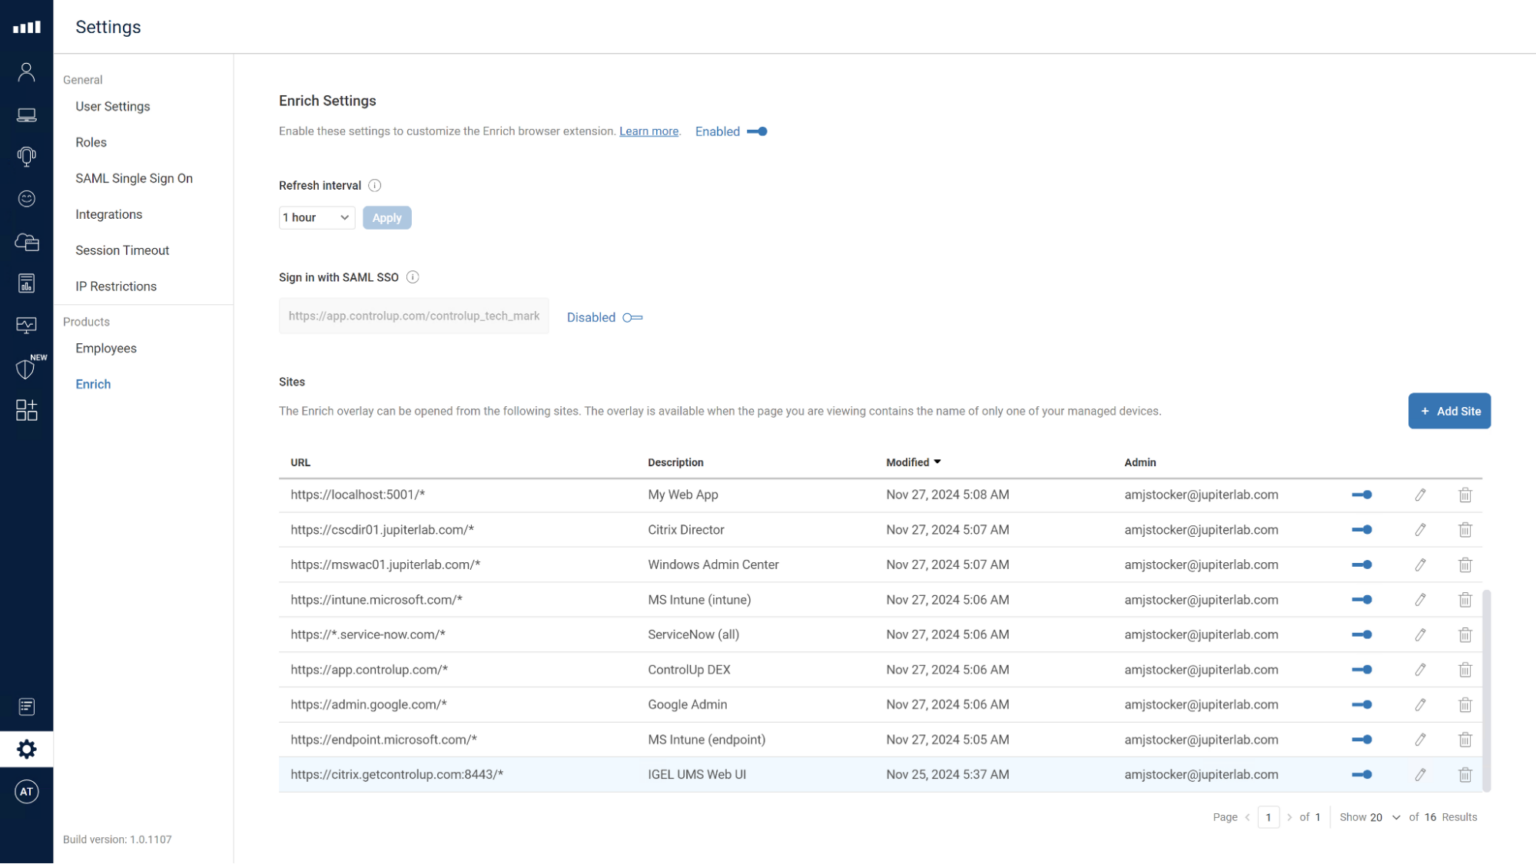Click the shield icon marked NEW
The image size is (1536, 864).
[x=26, y=368]
